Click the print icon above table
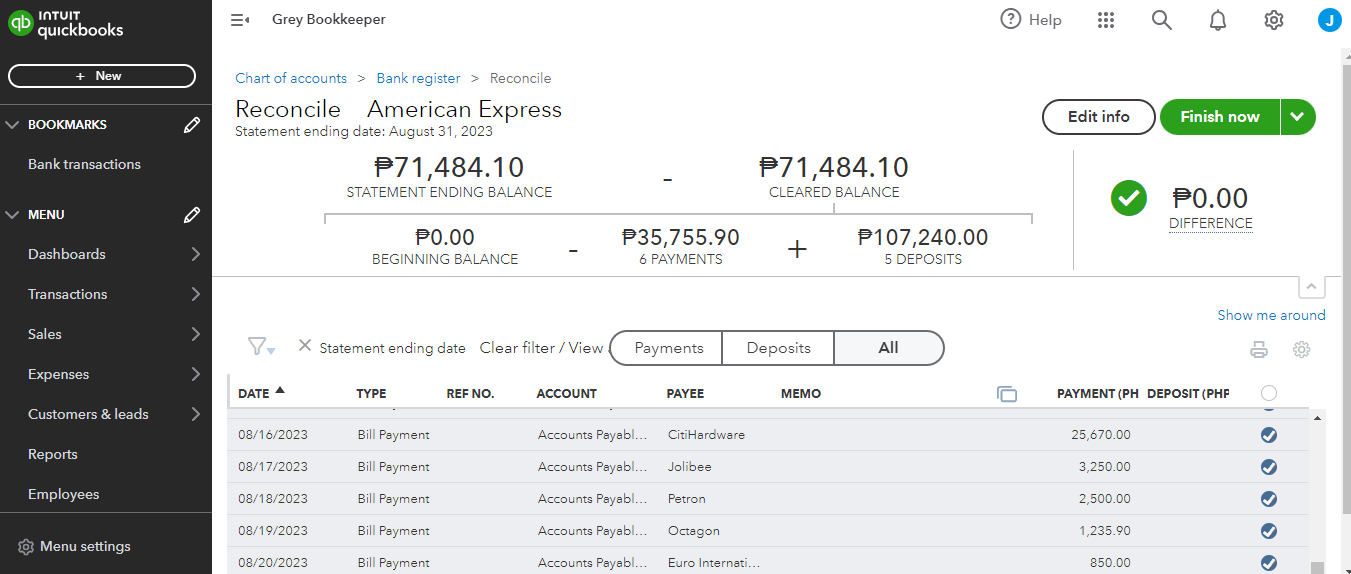1351x574 pixels. (1259, 350)
